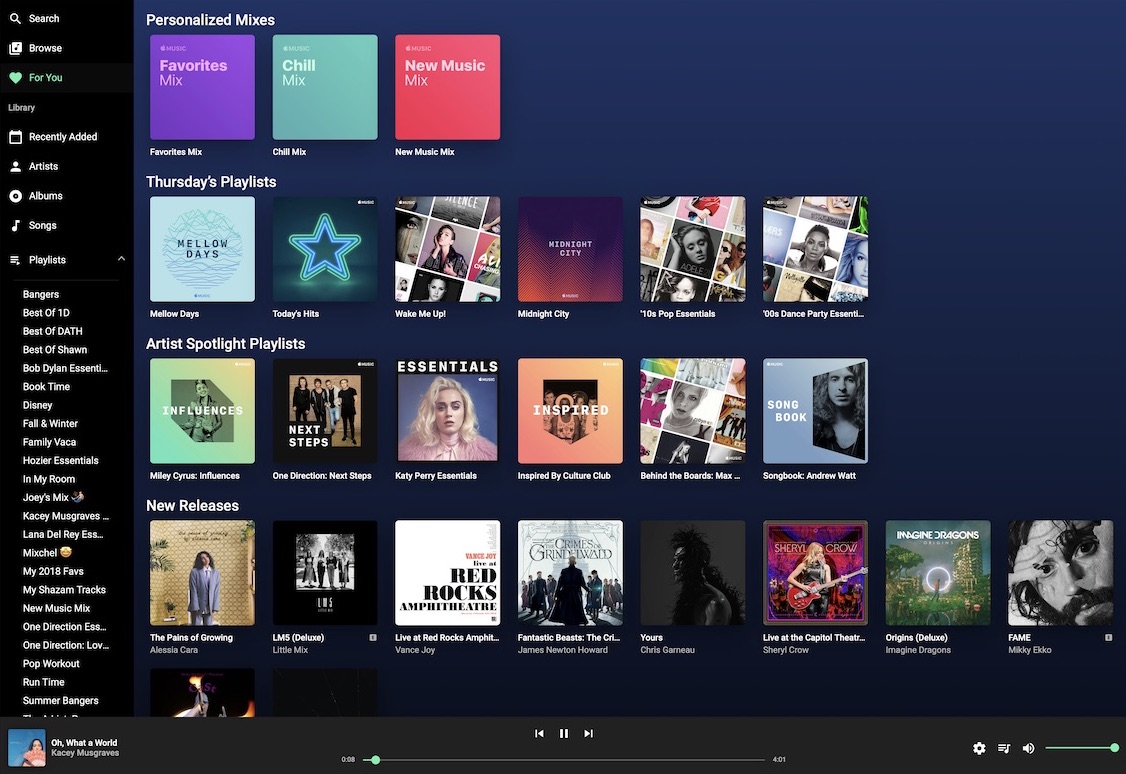This screenshot has height=774, width=1126.
Task: Open the settings gear icon
Action: (979, 748)
